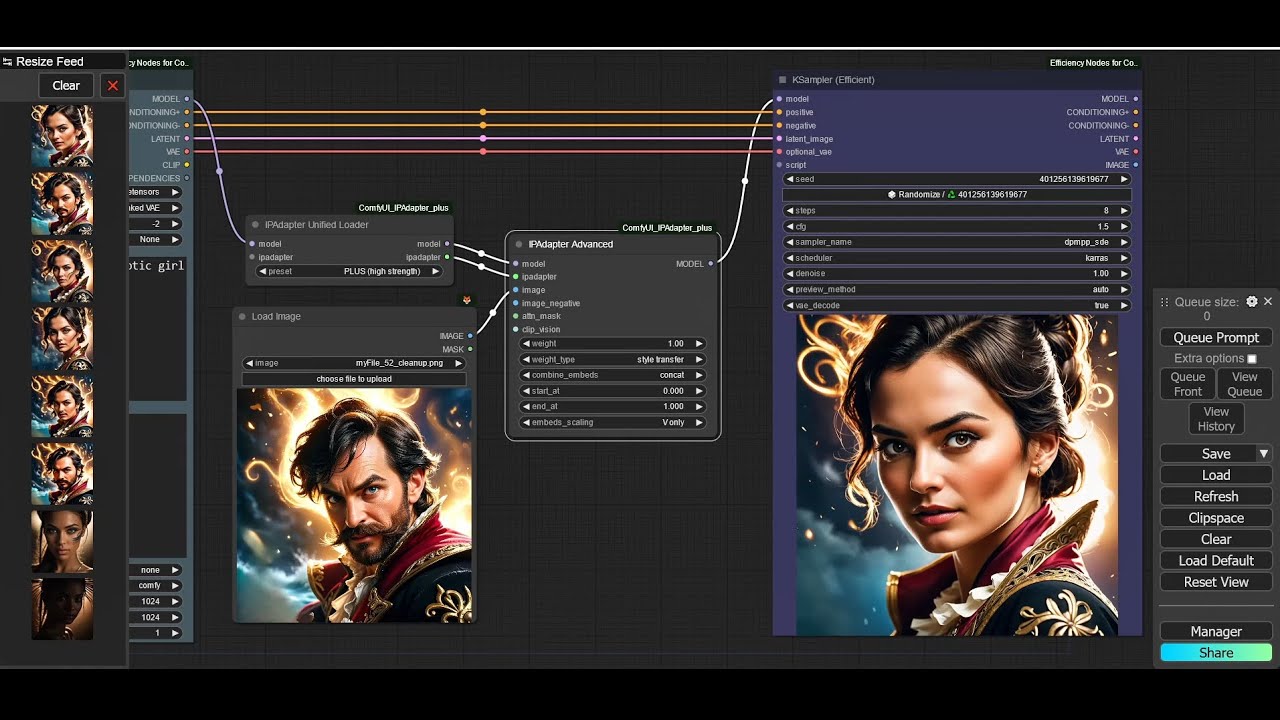
Task: Increase cfg with the right arrow
Action: pos(1124,227)
